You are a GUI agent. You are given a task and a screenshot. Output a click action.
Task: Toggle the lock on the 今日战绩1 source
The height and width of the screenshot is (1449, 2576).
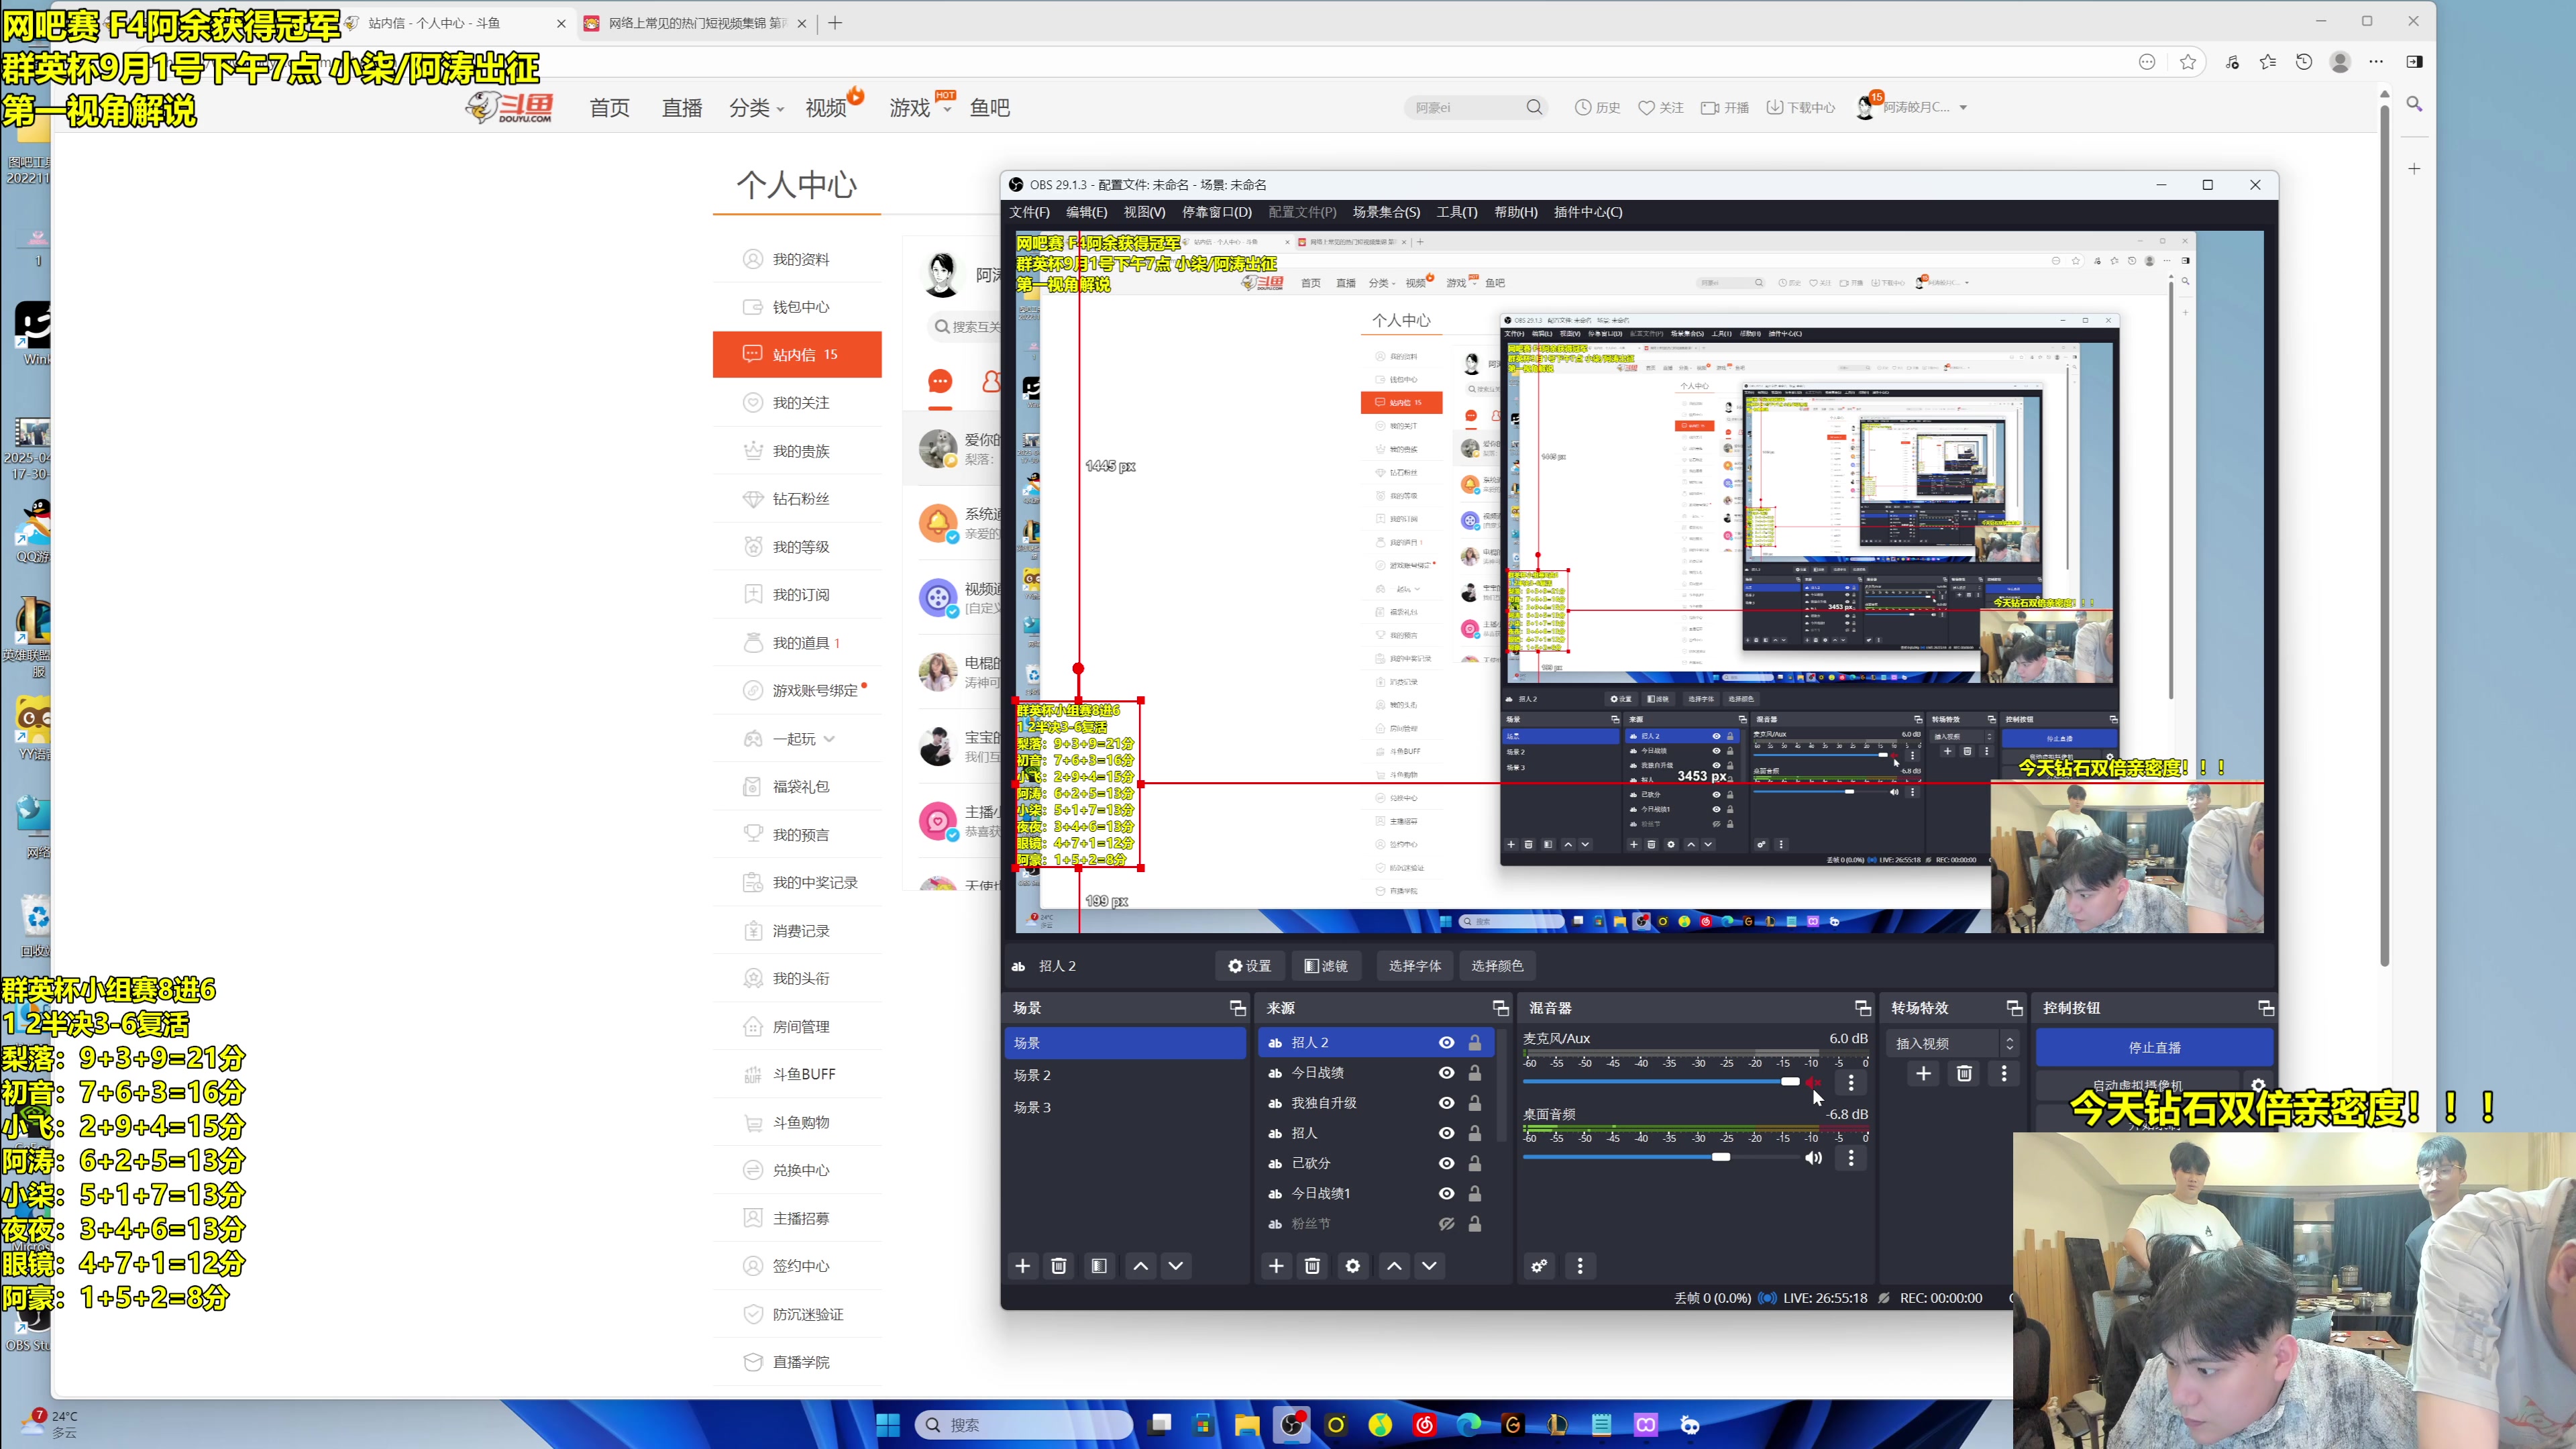pyautogui.click(x=1475, y=1193)
